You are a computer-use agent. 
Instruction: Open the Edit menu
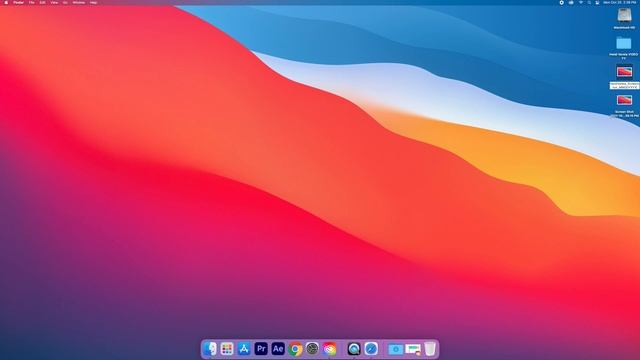[42, 2]
